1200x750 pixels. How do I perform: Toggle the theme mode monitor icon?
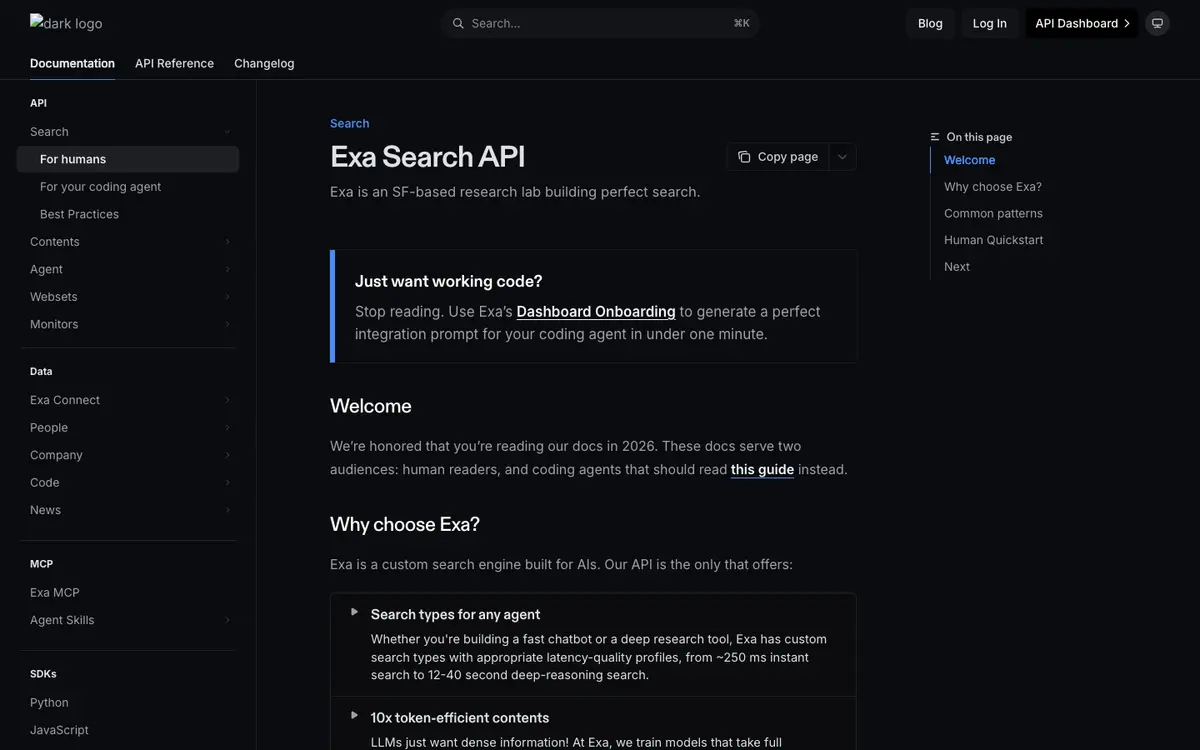tap(1157, 23)
